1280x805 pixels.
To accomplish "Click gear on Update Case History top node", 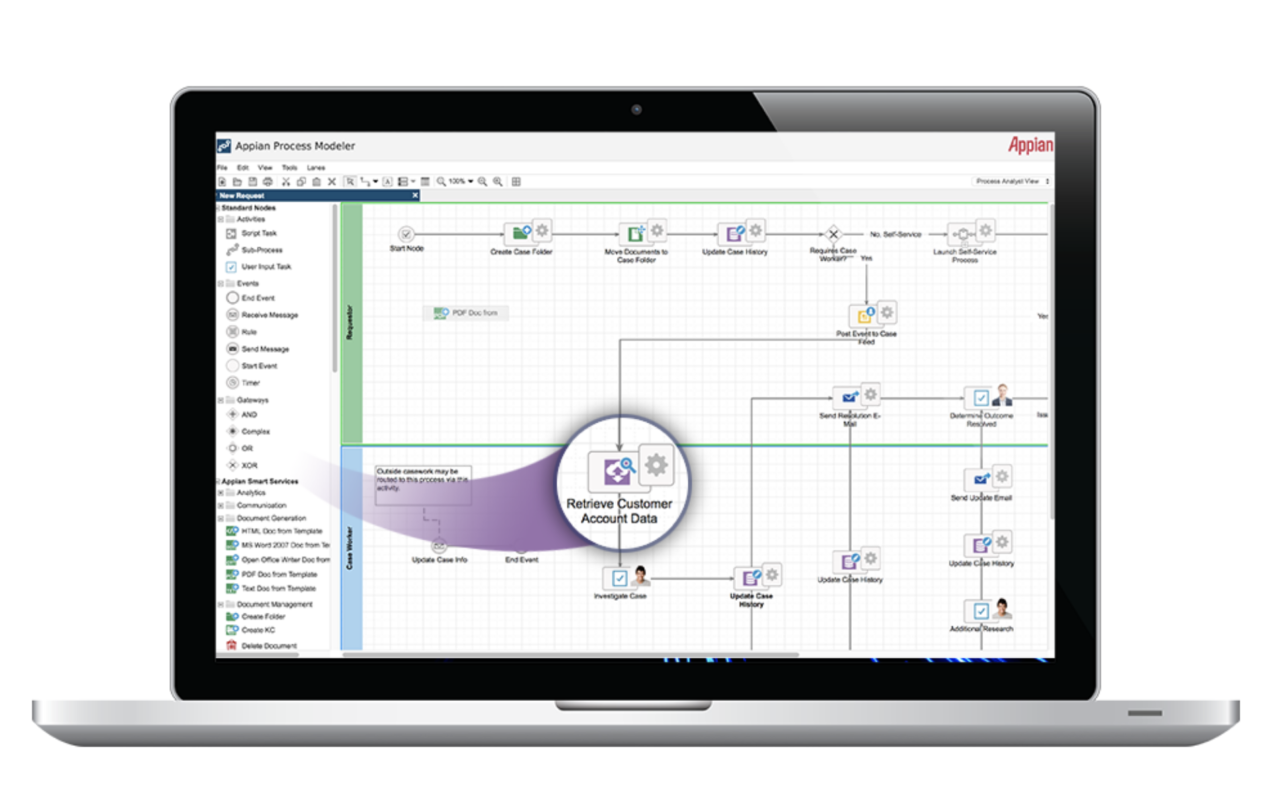I will click(755, 230).
